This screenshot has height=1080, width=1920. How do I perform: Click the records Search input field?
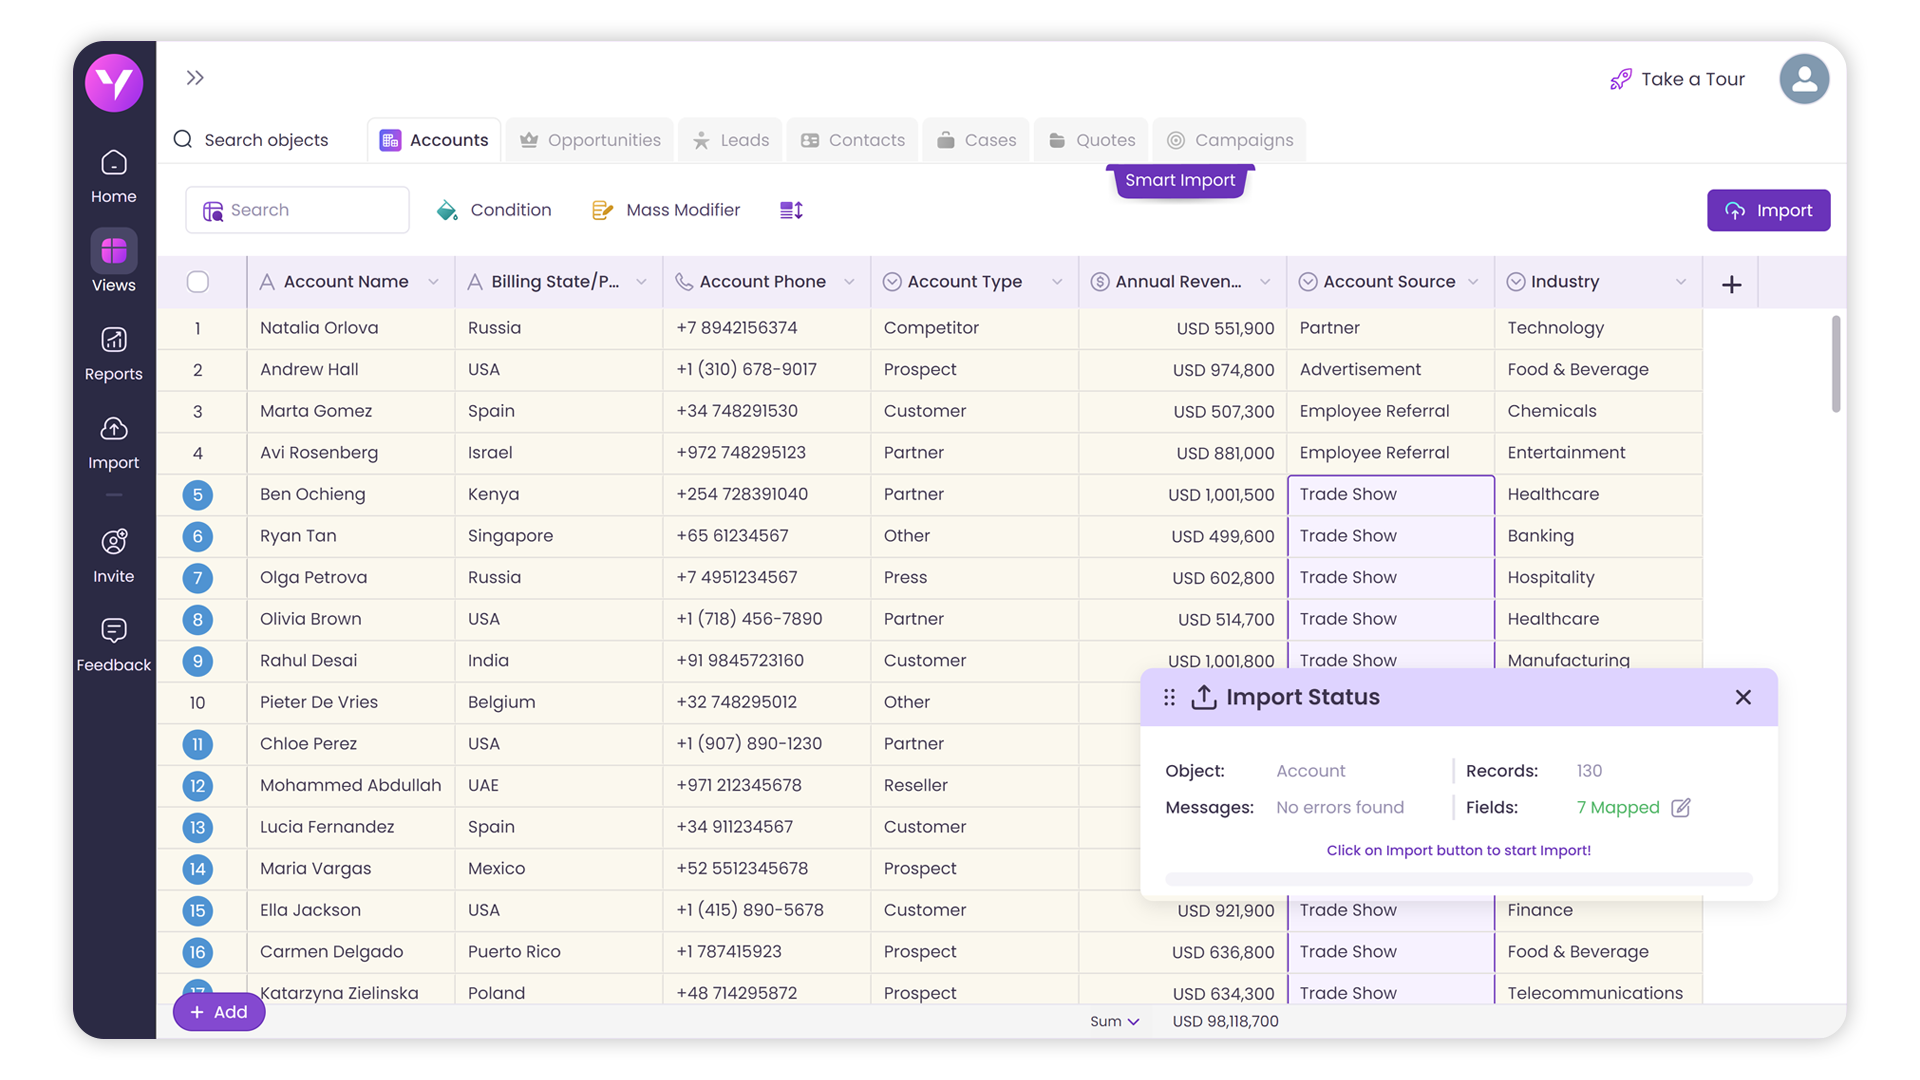(310, 210)
